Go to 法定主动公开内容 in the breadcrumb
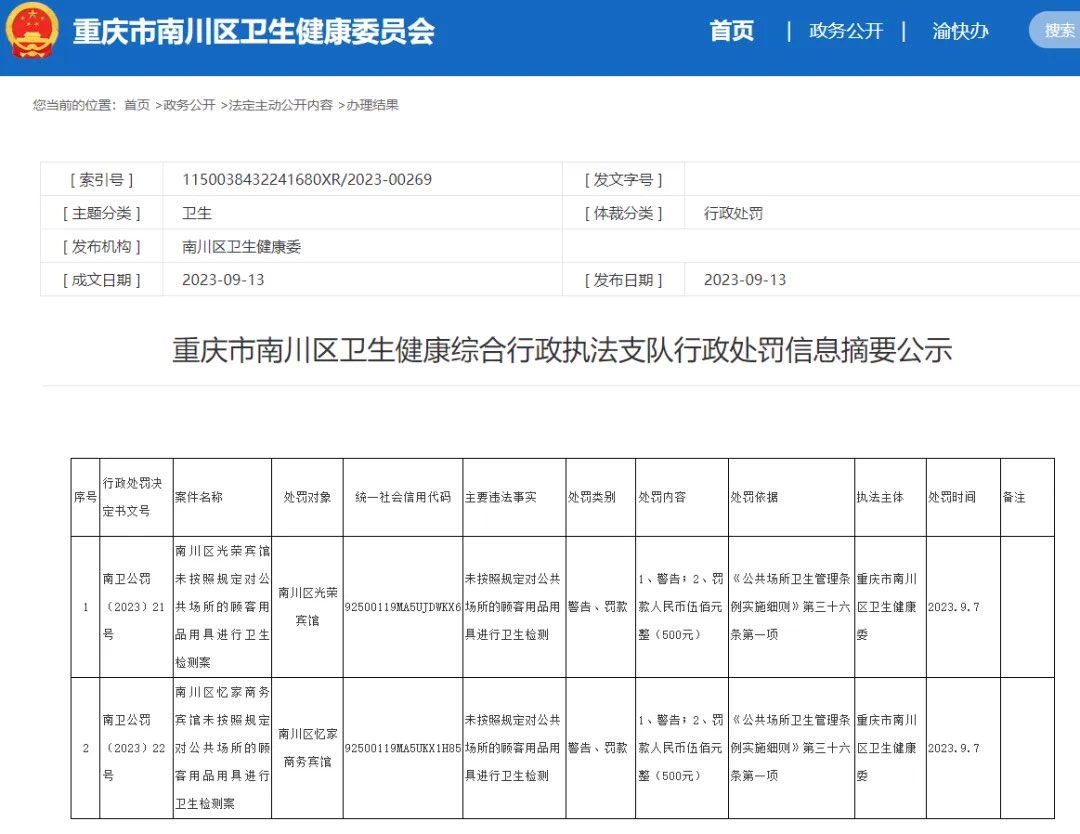1080x834 pixels. coord(280,105)
